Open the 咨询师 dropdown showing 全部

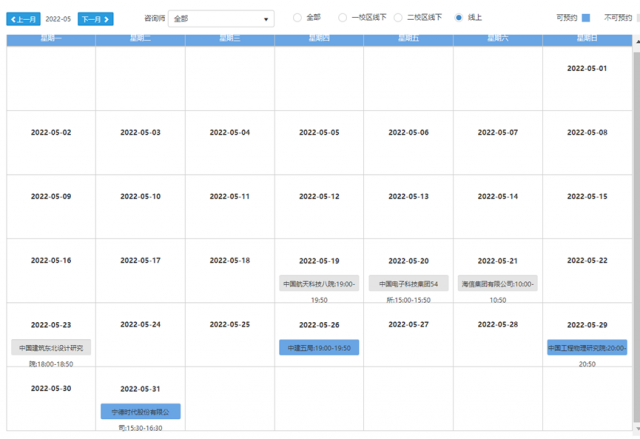(x=221, y=18)
